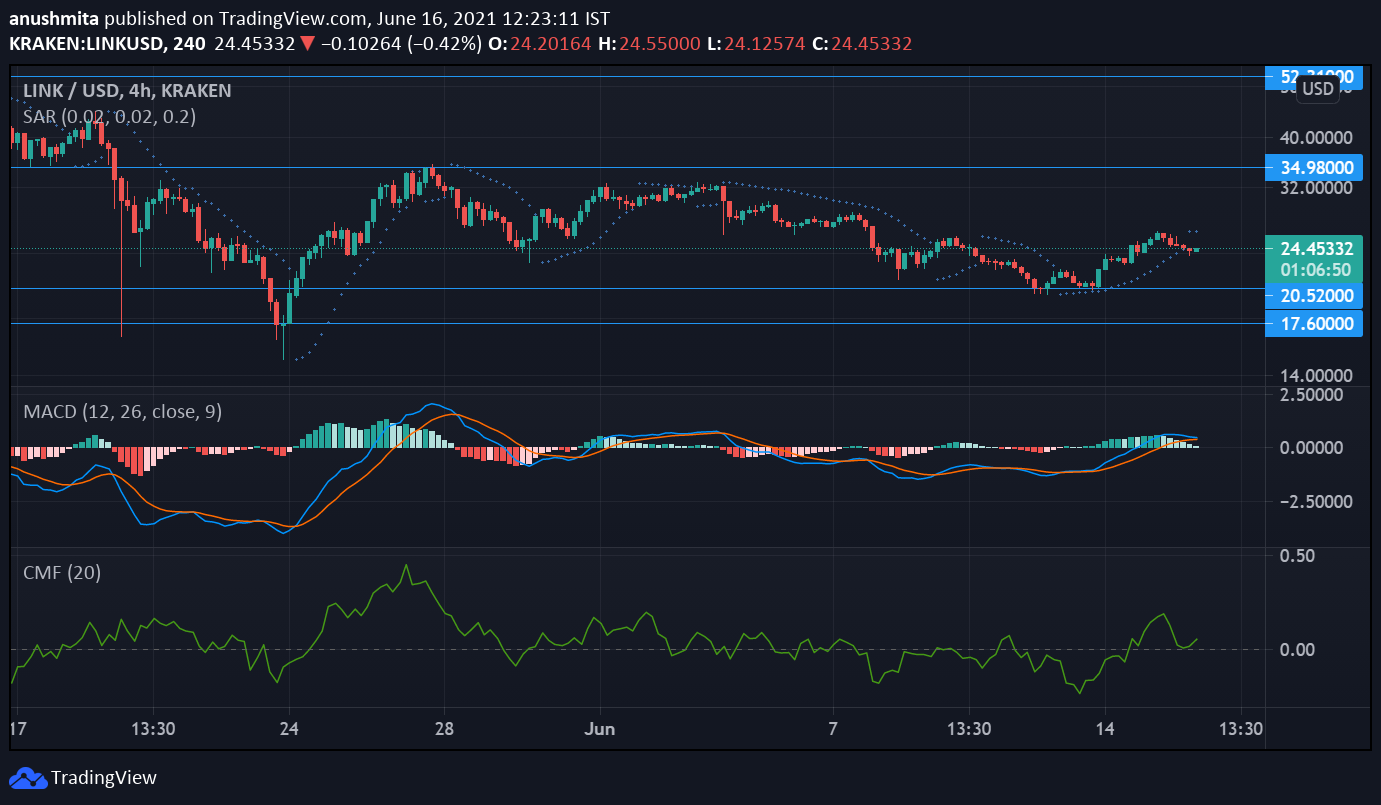The image size is (1381, 805).
Task: Click the USD currency button
Action: (1317, 89)
